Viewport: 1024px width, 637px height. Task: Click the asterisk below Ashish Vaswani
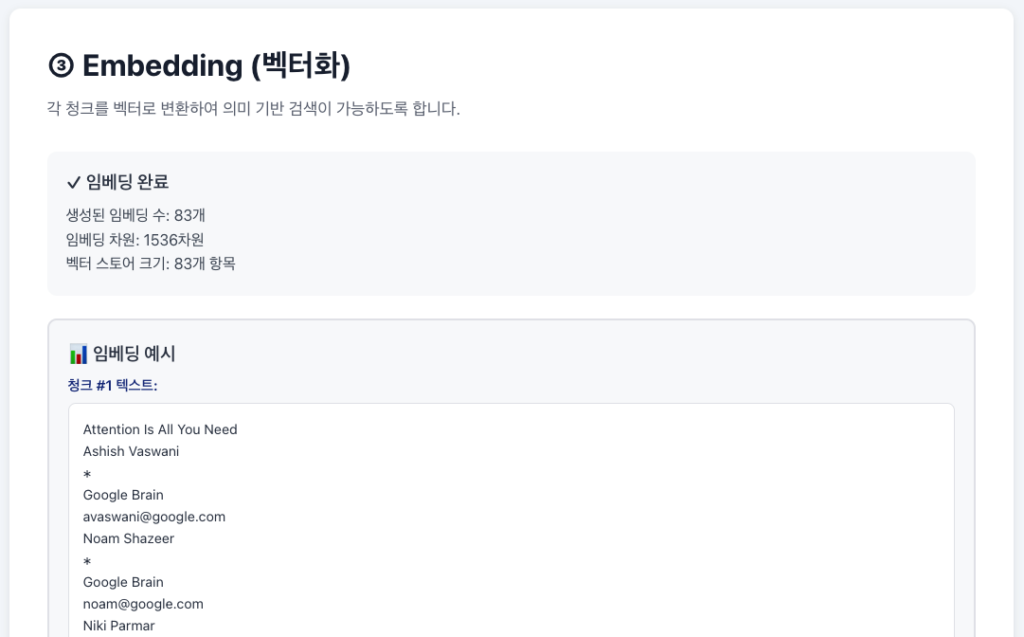coord(87,474)
